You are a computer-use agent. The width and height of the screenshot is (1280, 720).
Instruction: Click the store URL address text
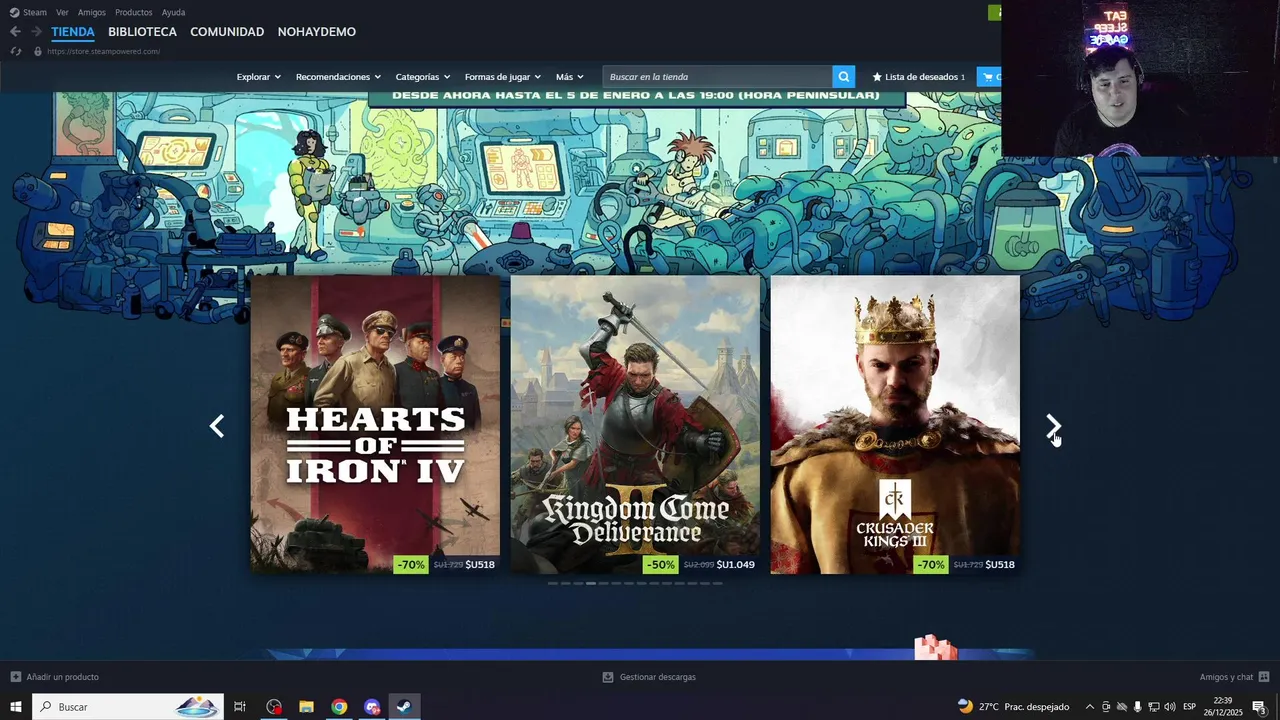point(103,51)
